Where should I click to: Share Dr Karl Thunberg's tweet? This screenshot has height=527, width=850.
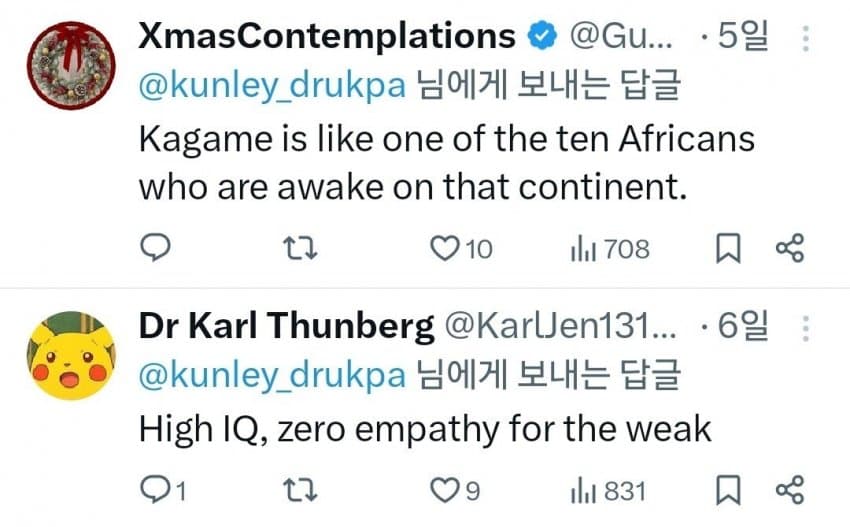[790, 490]
